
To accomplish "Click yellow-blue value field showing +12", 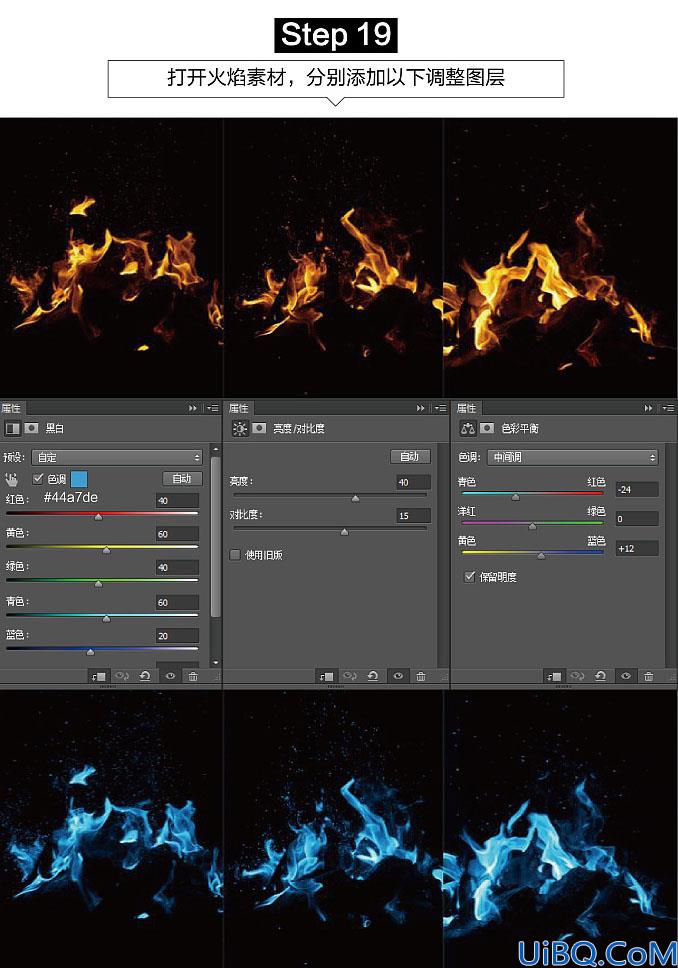I will 637,548.
